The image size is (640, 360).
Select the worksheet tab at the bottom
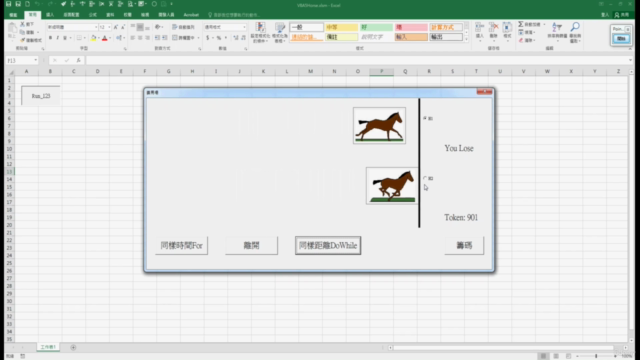[x=48, y=347]
